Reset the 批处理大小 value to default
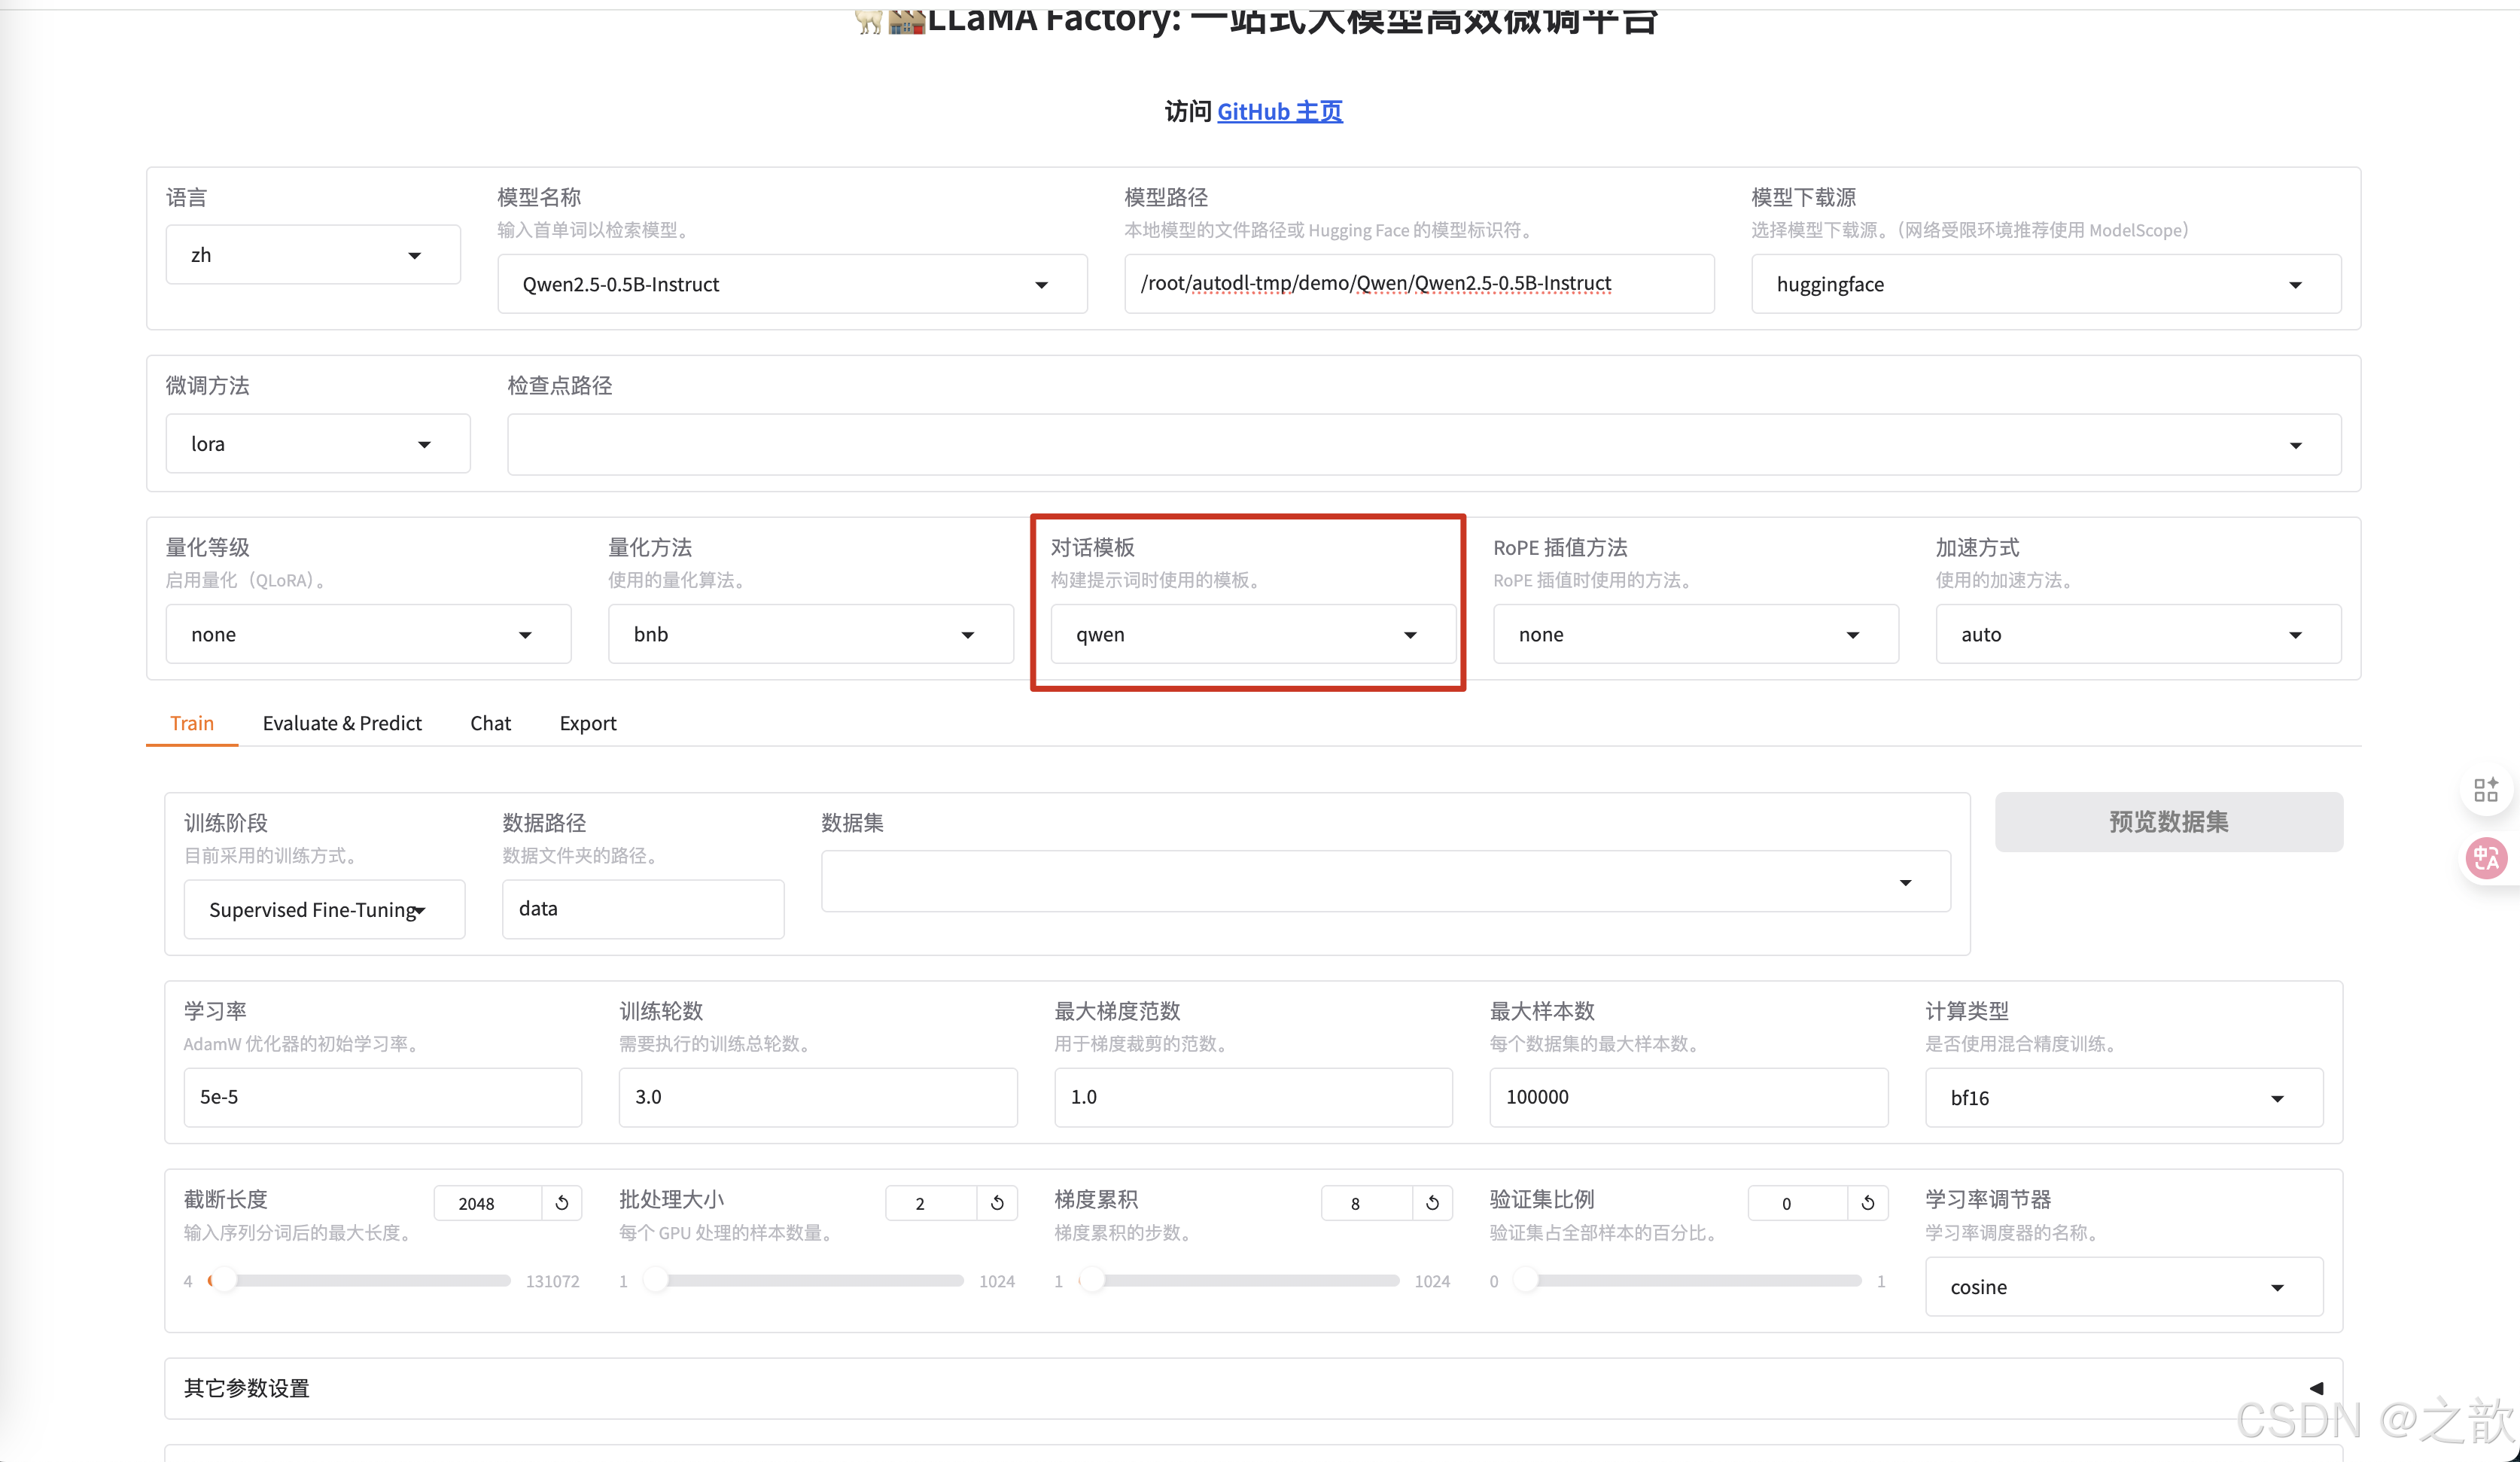This screenshot has height=1462, width=2520. pos(997,1203)
